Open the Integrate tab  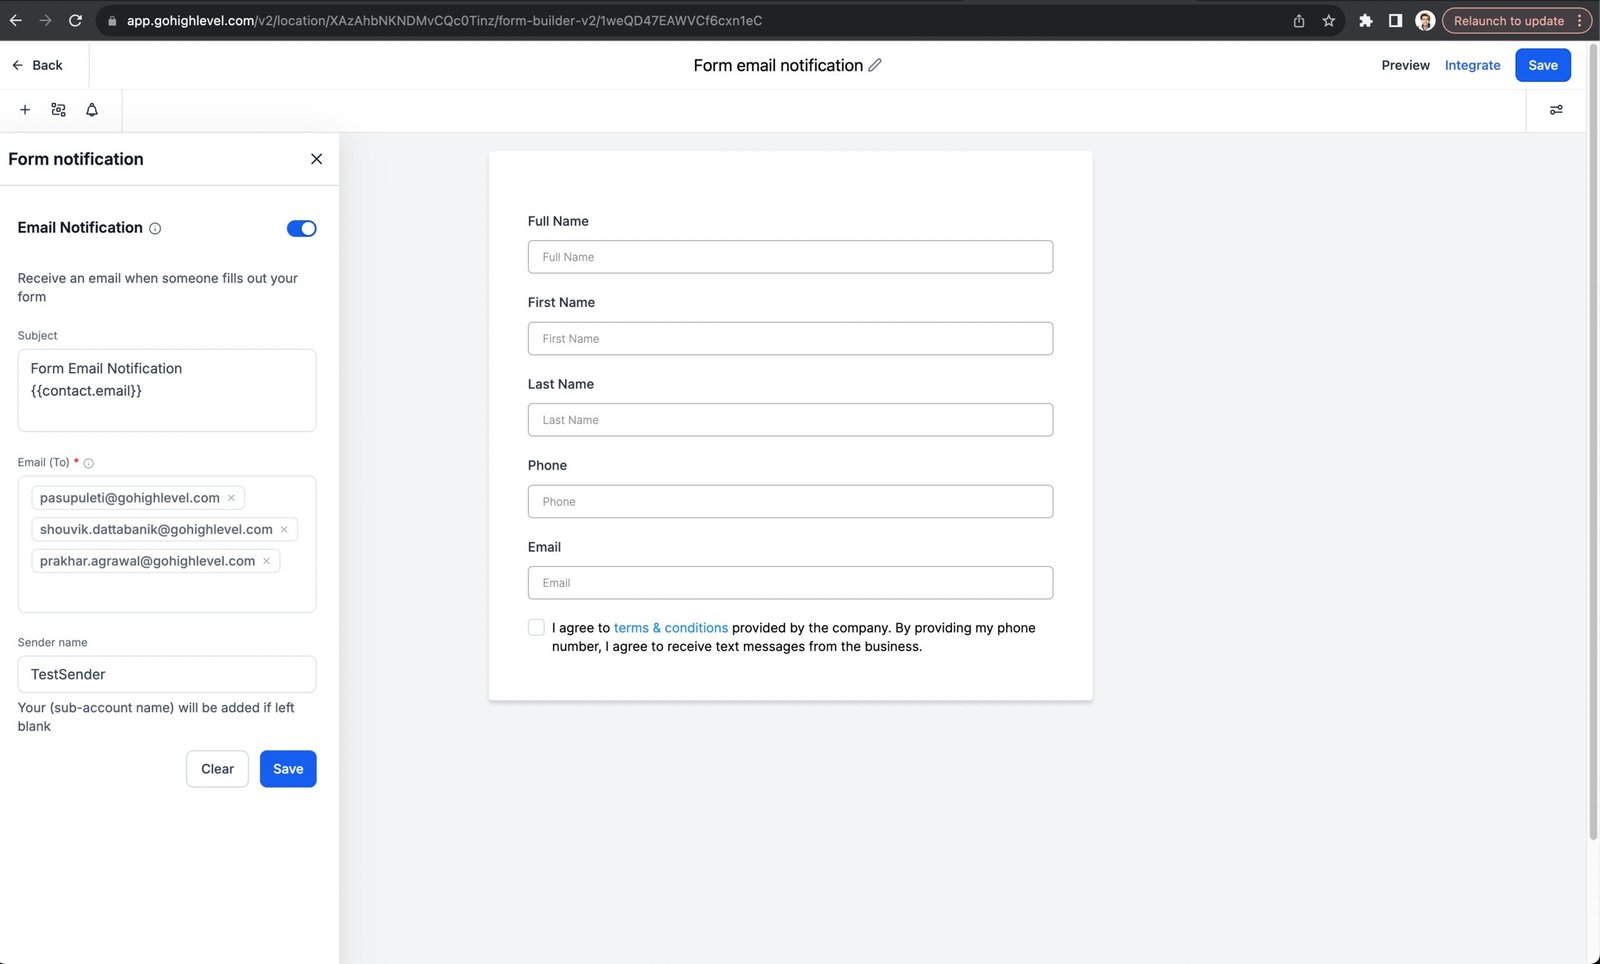[x=1472, y=65]
